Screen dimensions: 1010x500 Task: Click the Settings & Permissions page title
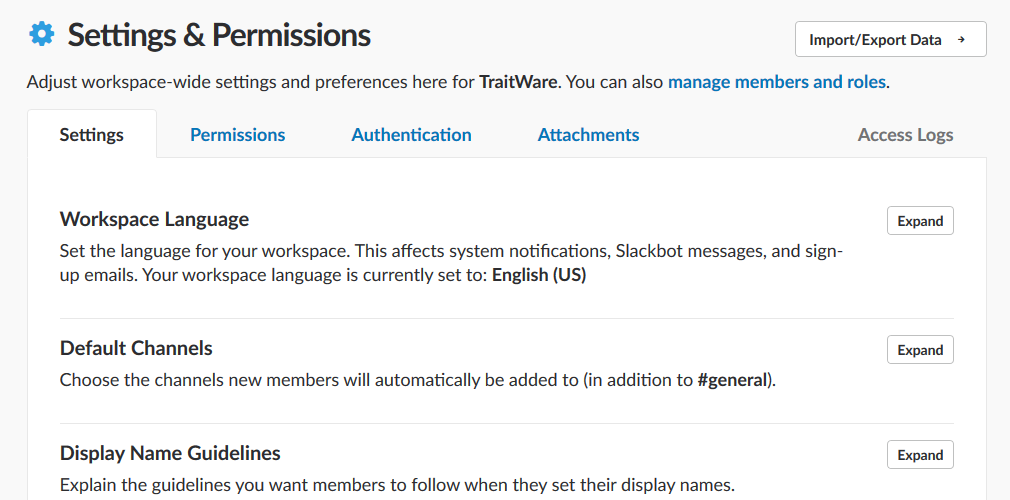click(219, 35)
